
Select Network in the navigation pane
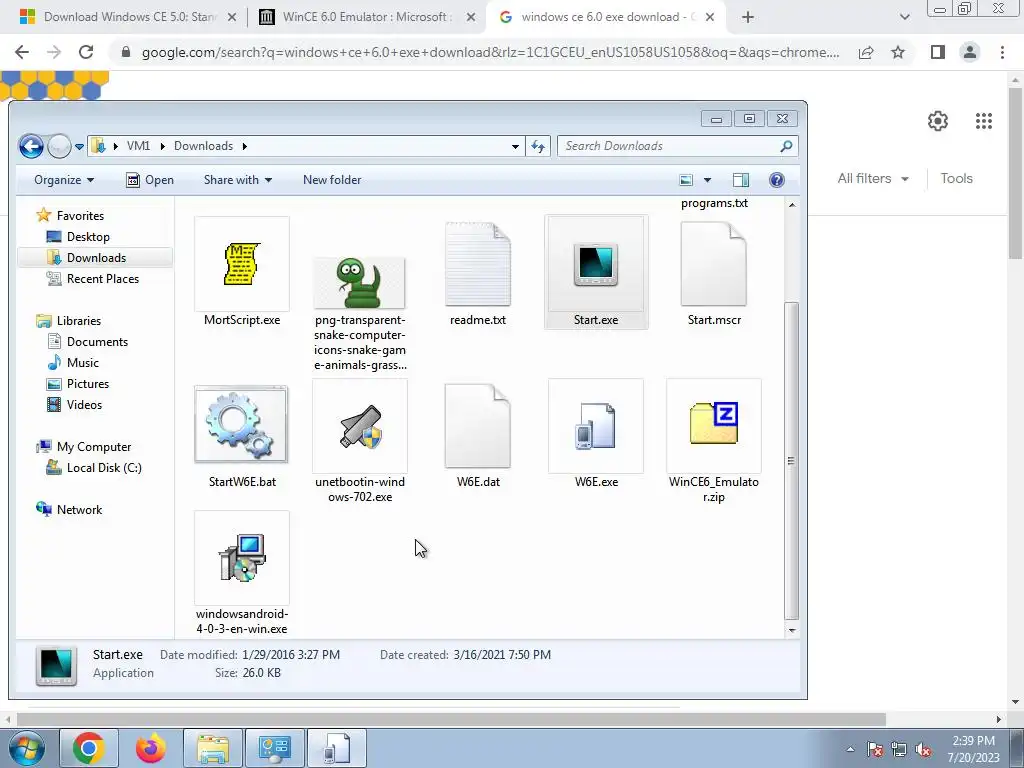79,509
